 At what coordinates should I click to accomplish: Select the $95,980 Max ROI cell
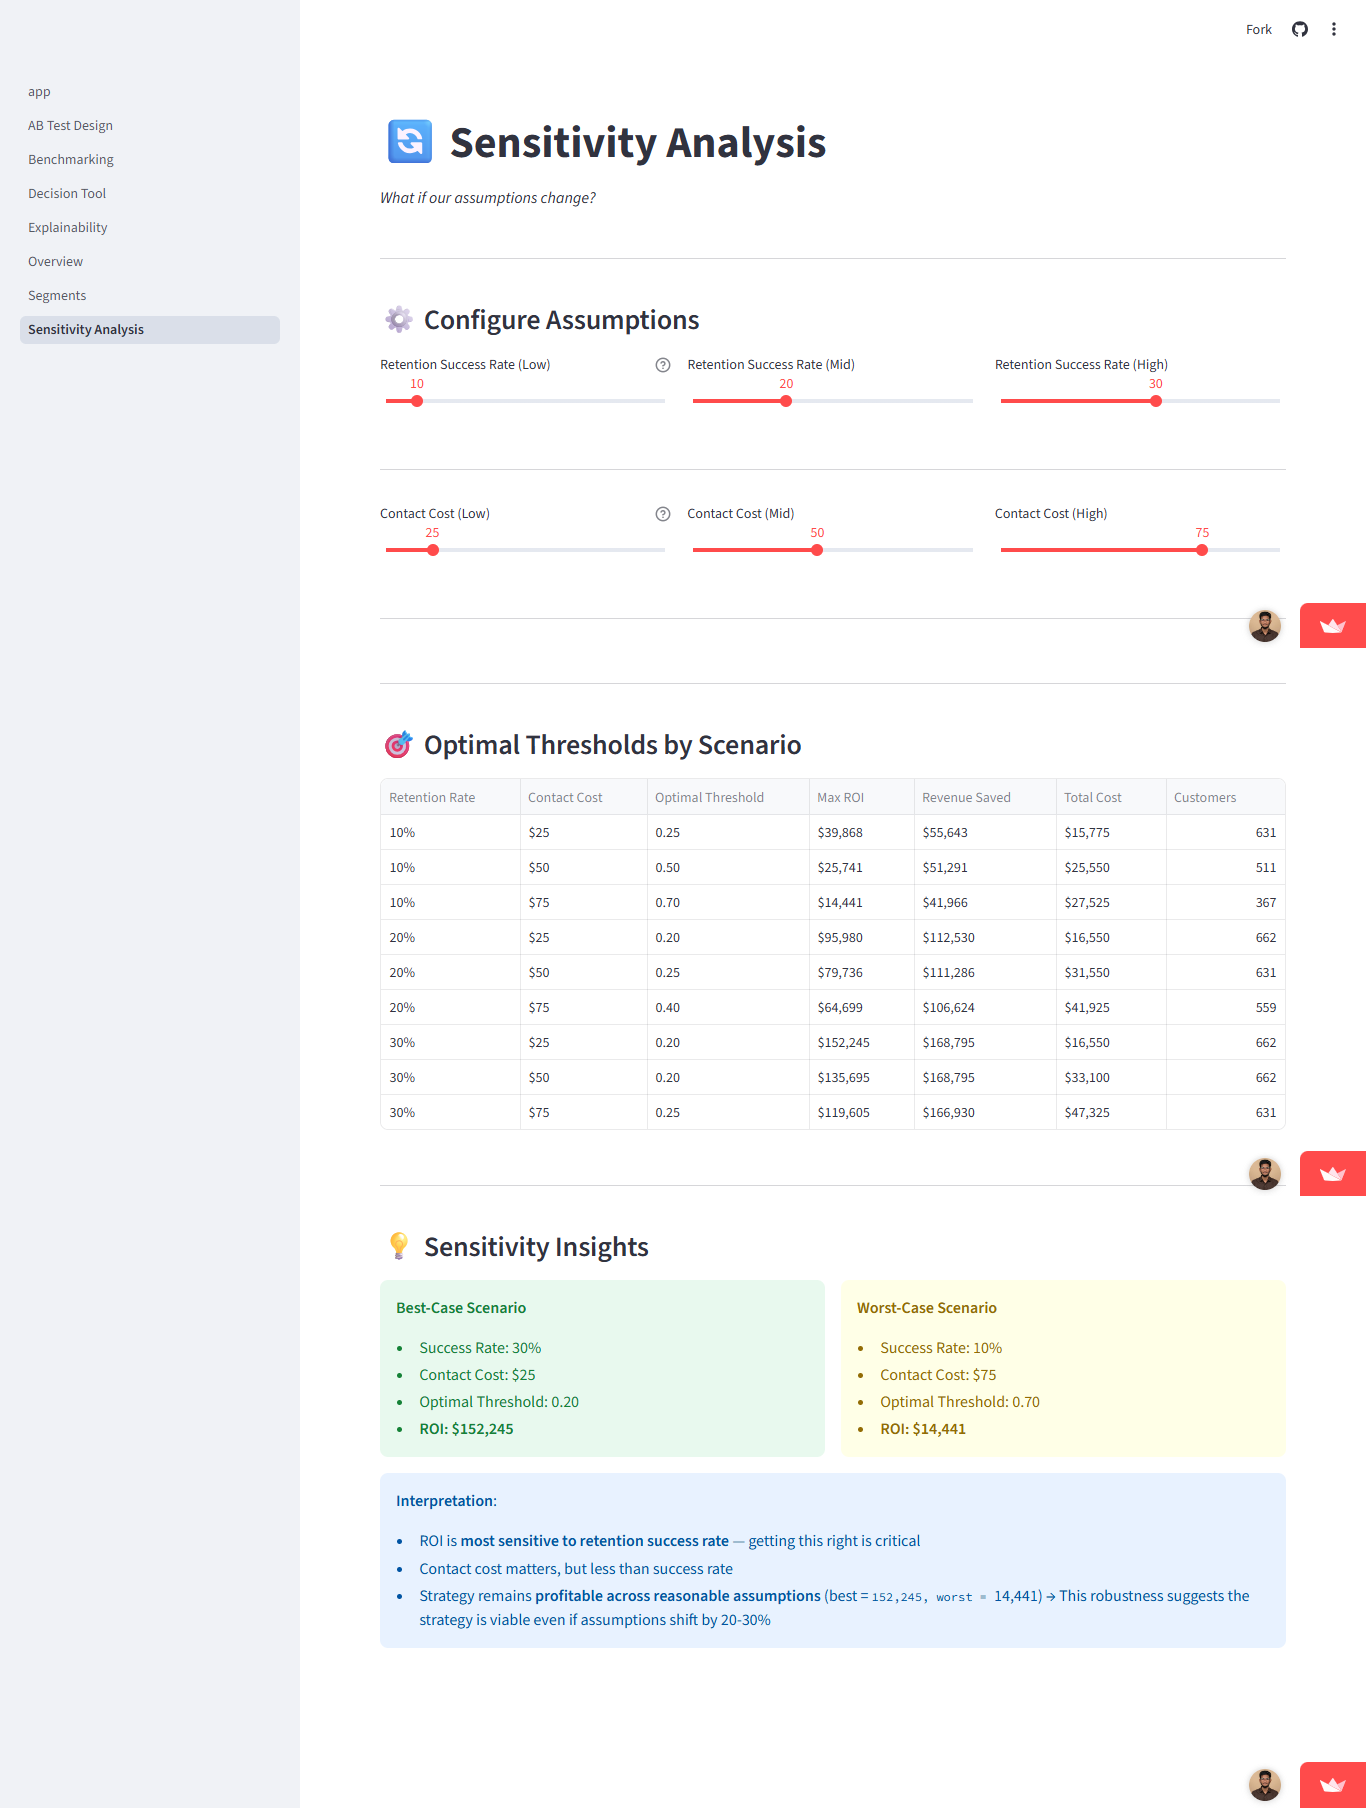click(862, 937)
